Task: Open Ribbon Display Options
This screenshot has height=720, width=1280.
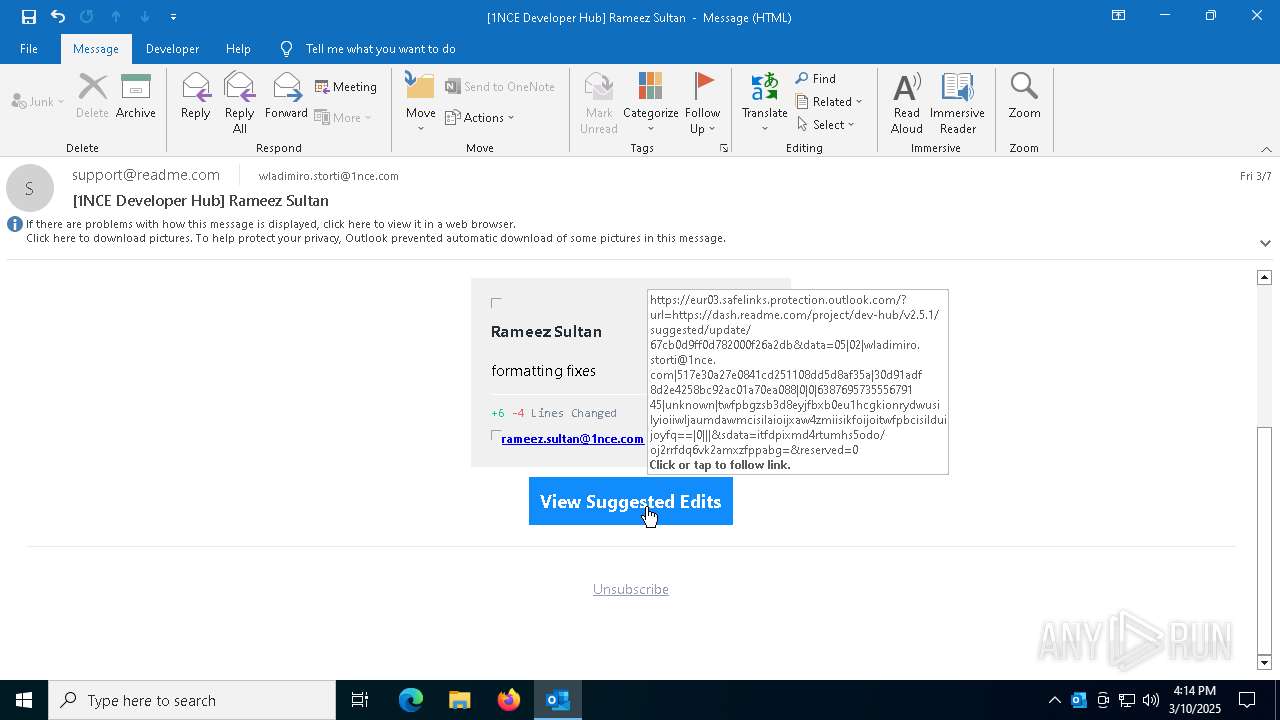Action: point(1118,16)
